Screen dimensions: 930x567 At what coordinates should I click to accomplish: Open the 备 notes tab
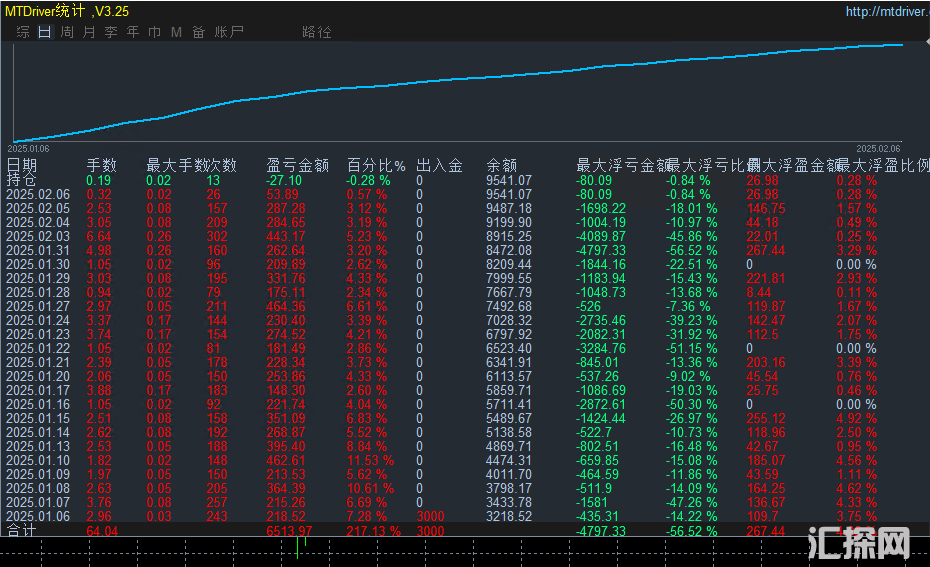[x=198, y=32]
